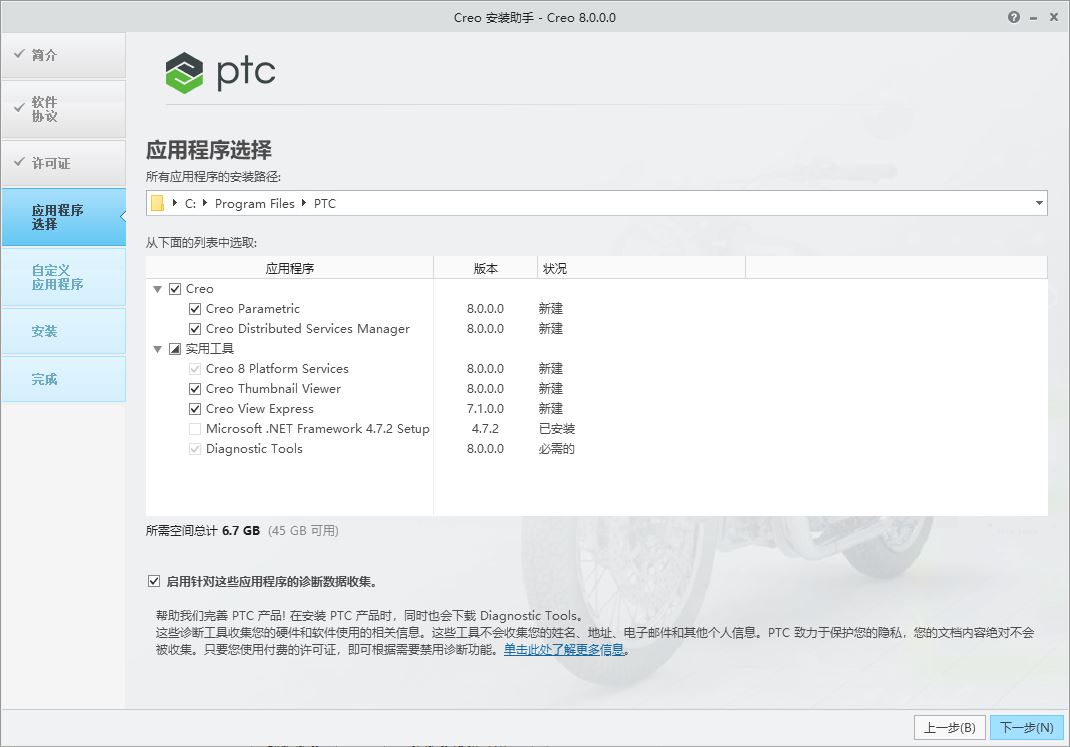The image size is (1070, 747).
Task: Disable diagnostic data collection checkbox
Action: (154, 581)
